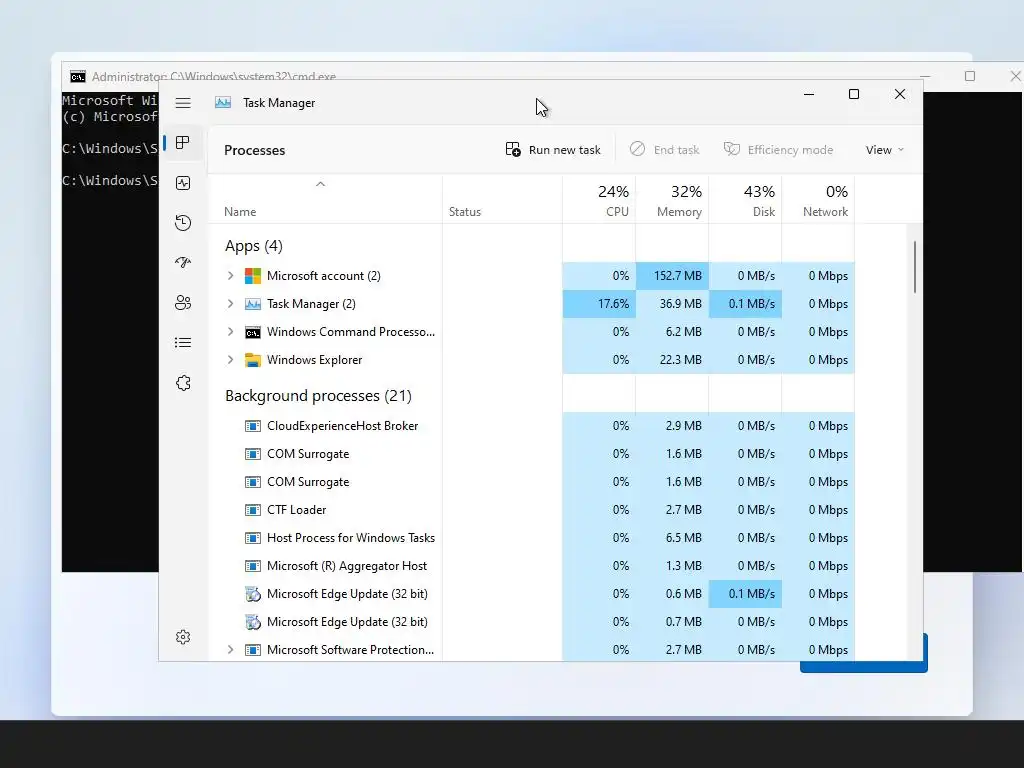Select the Microsoft (R) Aggregator Host name
Screen dimensions: 1024x768
coord(347,566)
